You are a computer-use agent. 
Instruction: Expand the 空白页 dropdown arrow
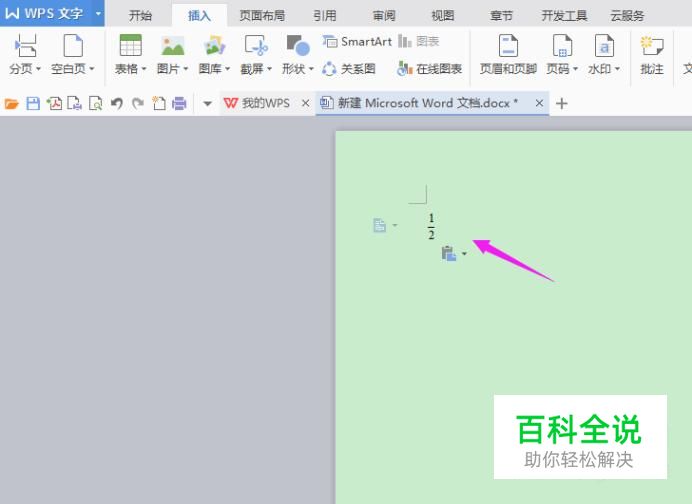(x=92, y=69)
